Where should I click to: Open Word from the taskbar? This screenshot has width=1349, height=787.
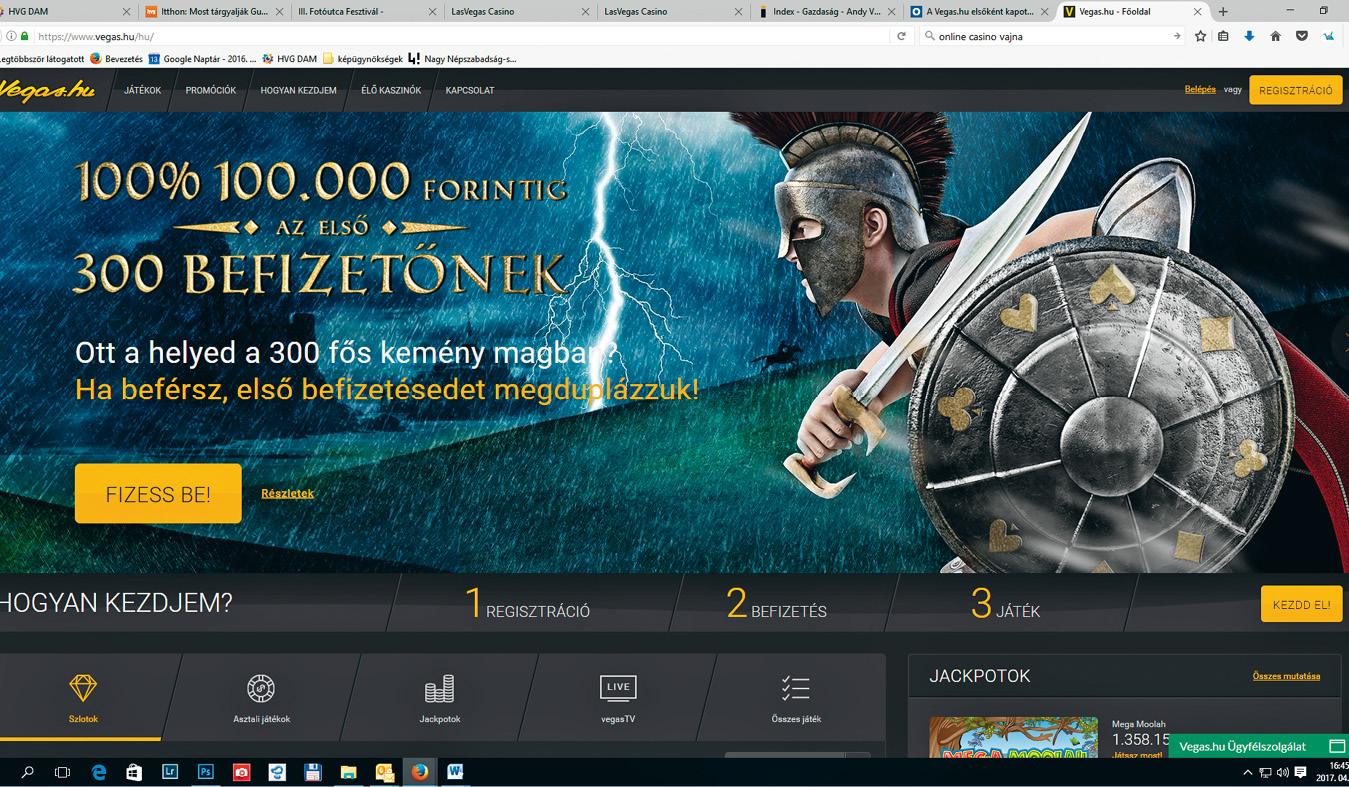point(455,772)
